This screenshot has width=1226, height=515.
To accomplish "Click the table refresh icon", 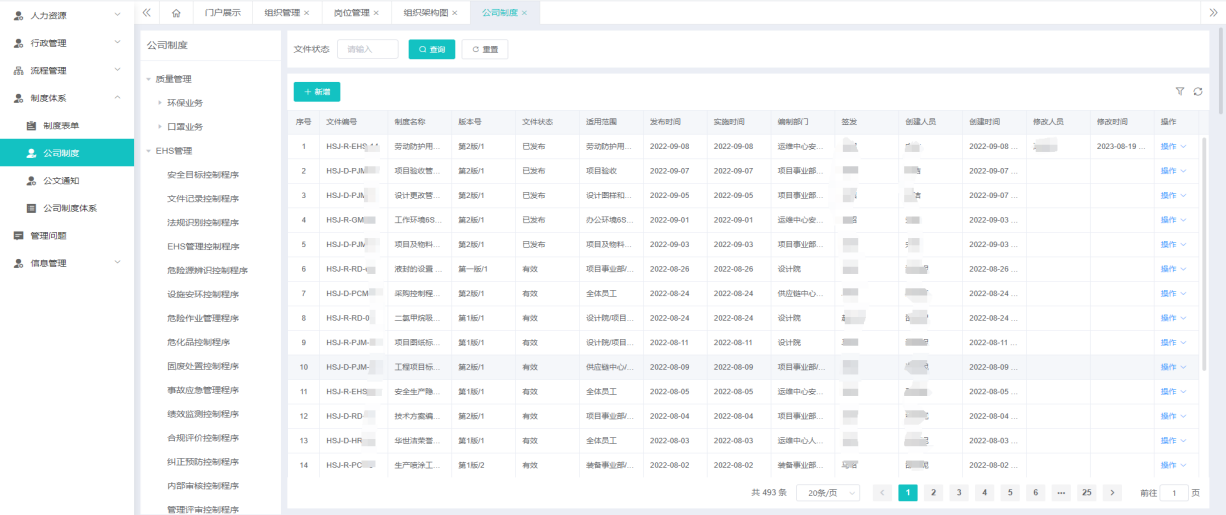I will tap(1198, 91).
